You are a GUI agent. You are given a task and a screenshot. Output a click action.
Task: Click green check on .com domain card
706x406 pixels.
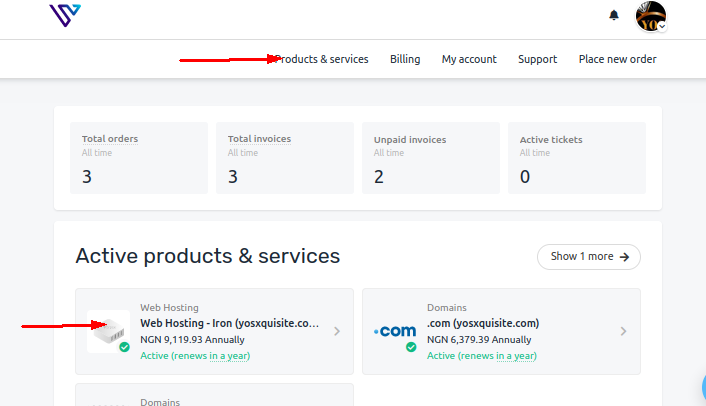click(x=411, y=347)
